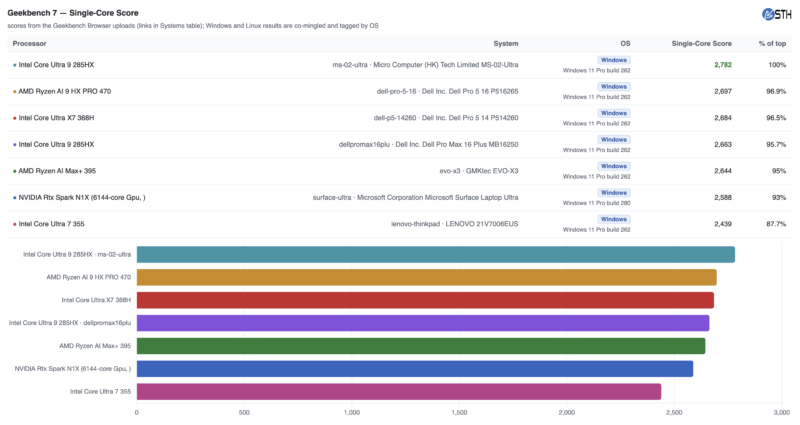Select NVIDIA Rtx Spark N1X processor name
Image resolution: width=800 pixels, height=425 pixels.
tap(82, 197)
